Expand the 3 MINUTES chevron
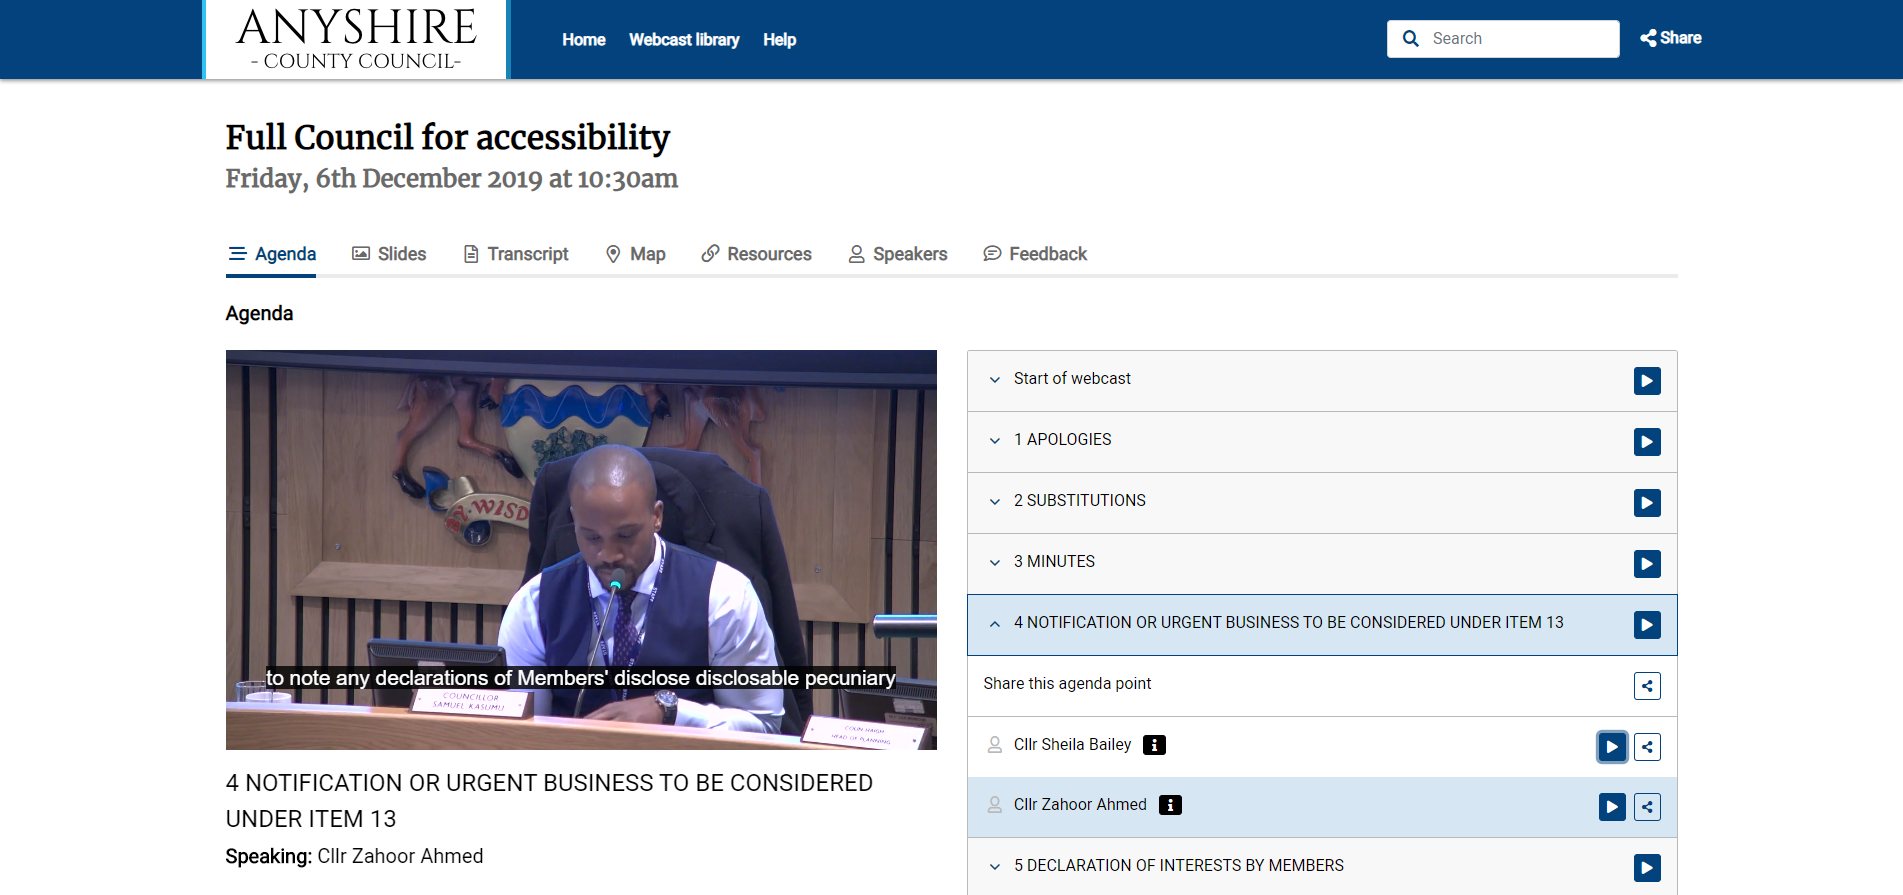 (995, 563)
